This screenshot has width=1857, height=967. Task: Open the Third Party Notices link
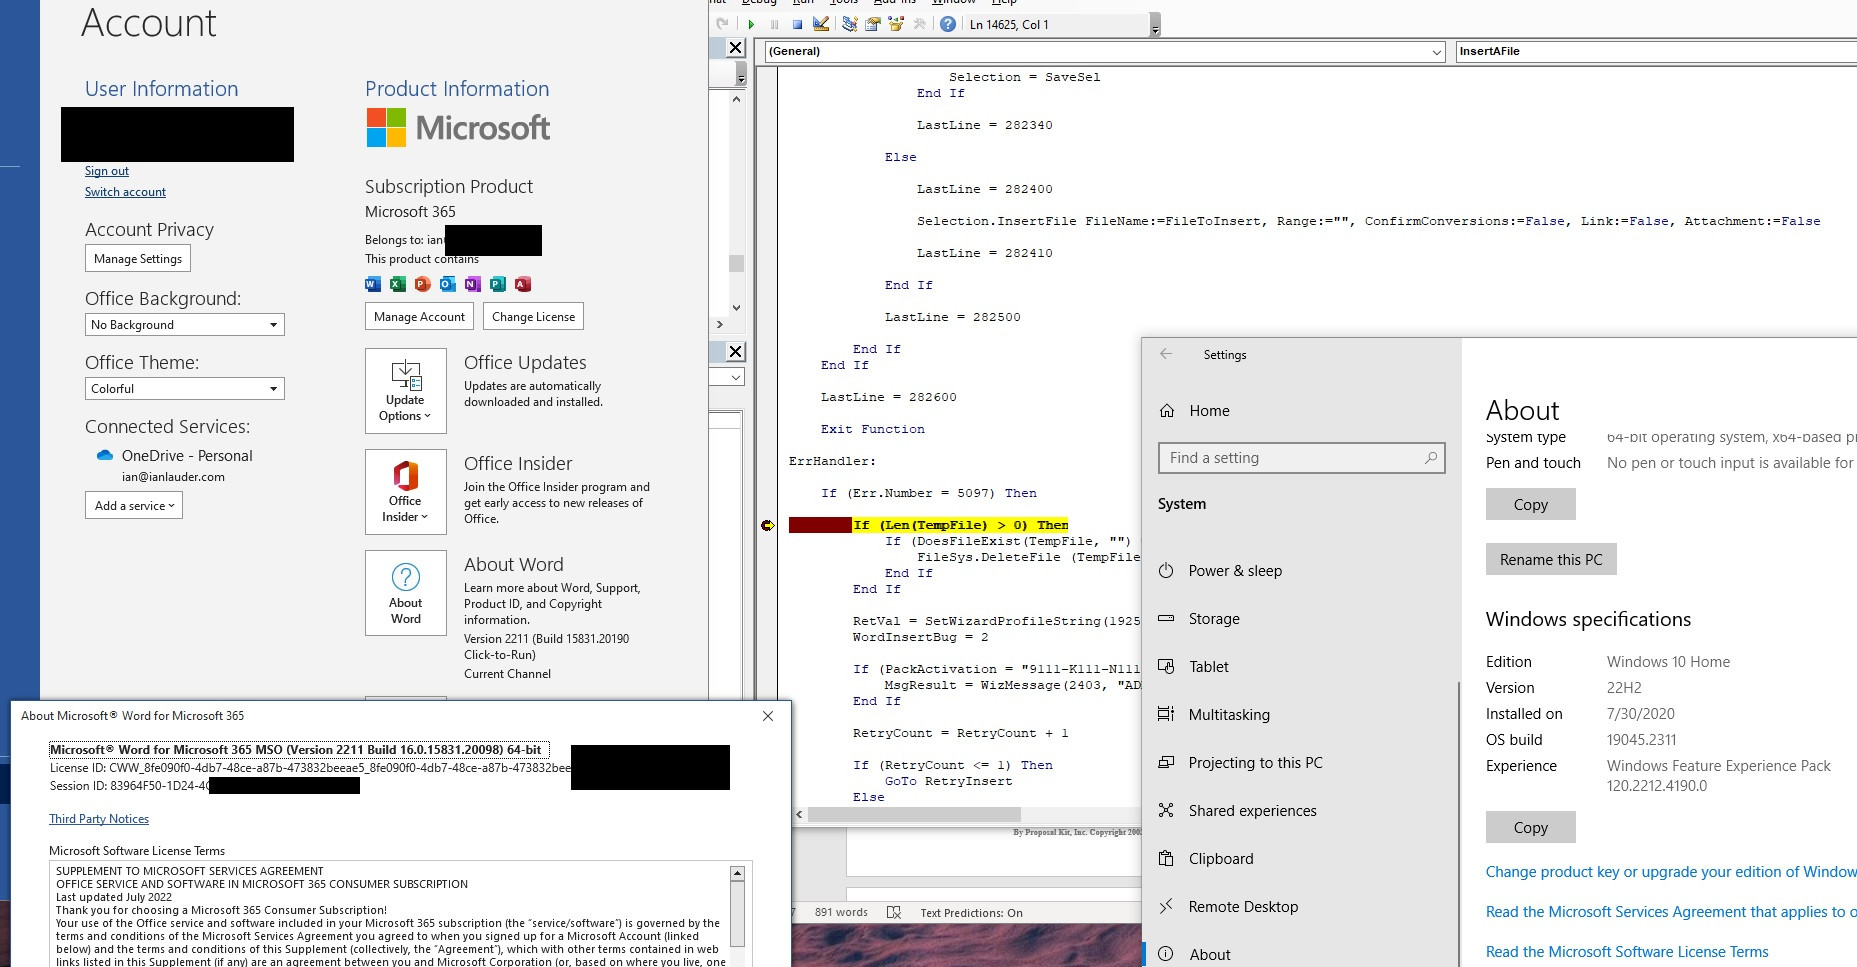pos(99,819)
